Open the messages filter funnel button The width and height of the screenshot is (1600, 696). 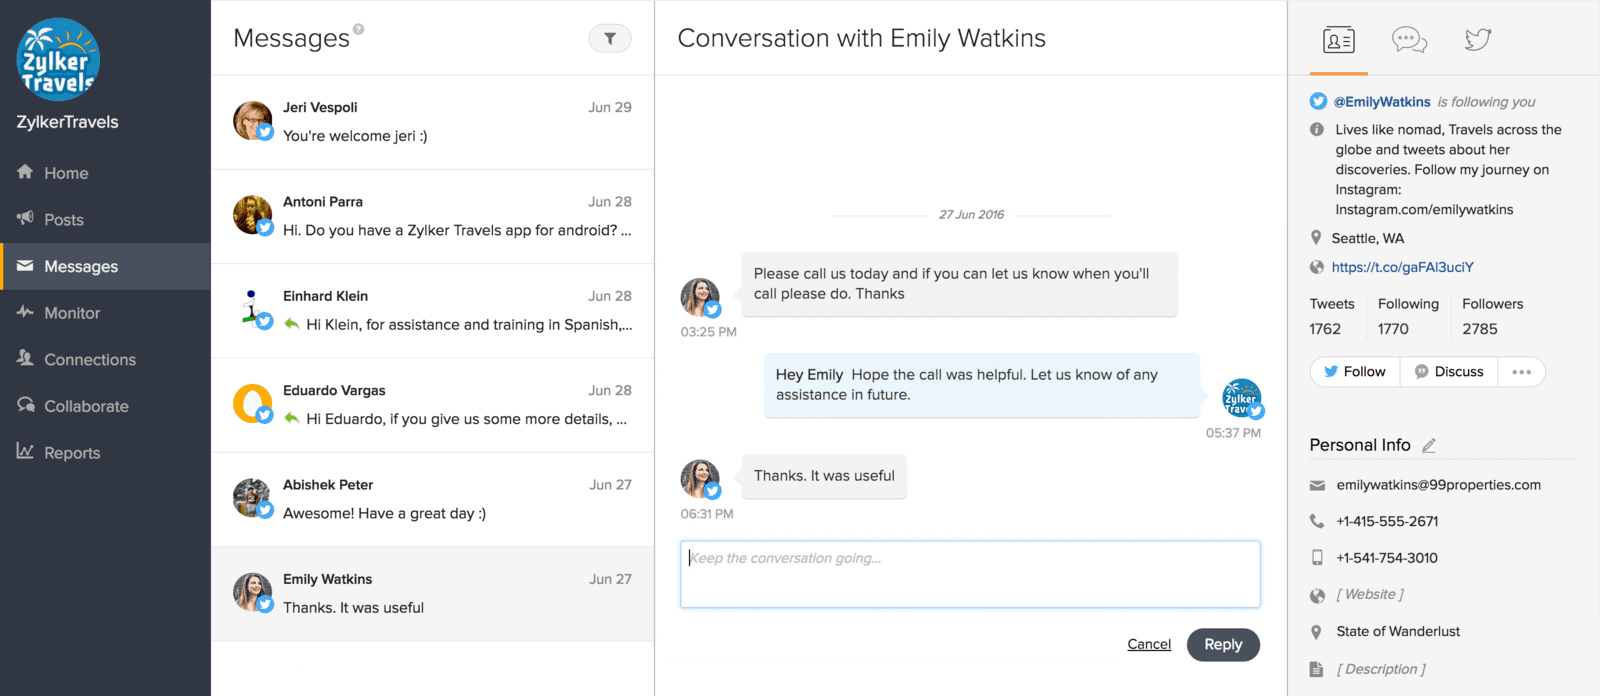click(610, 38)
